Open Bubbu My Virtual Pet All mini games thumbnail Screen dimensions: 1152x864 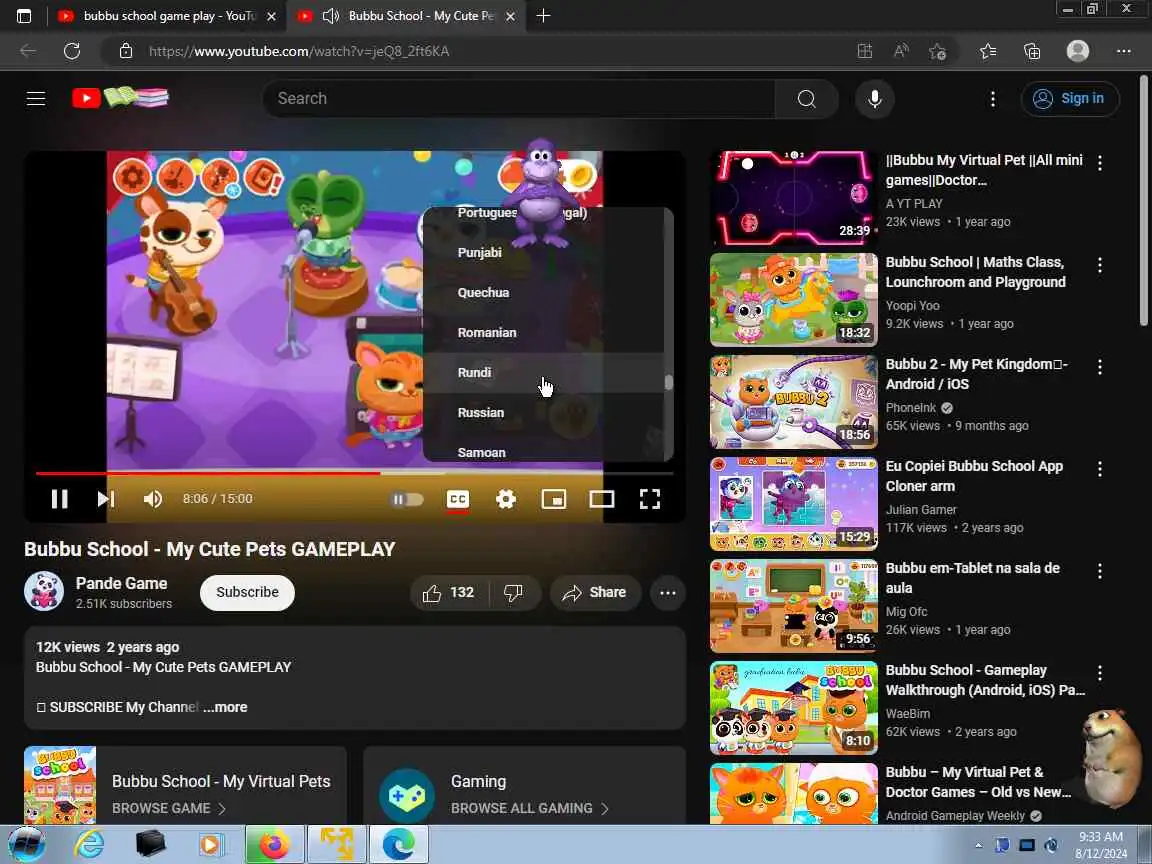pos(793,198)
